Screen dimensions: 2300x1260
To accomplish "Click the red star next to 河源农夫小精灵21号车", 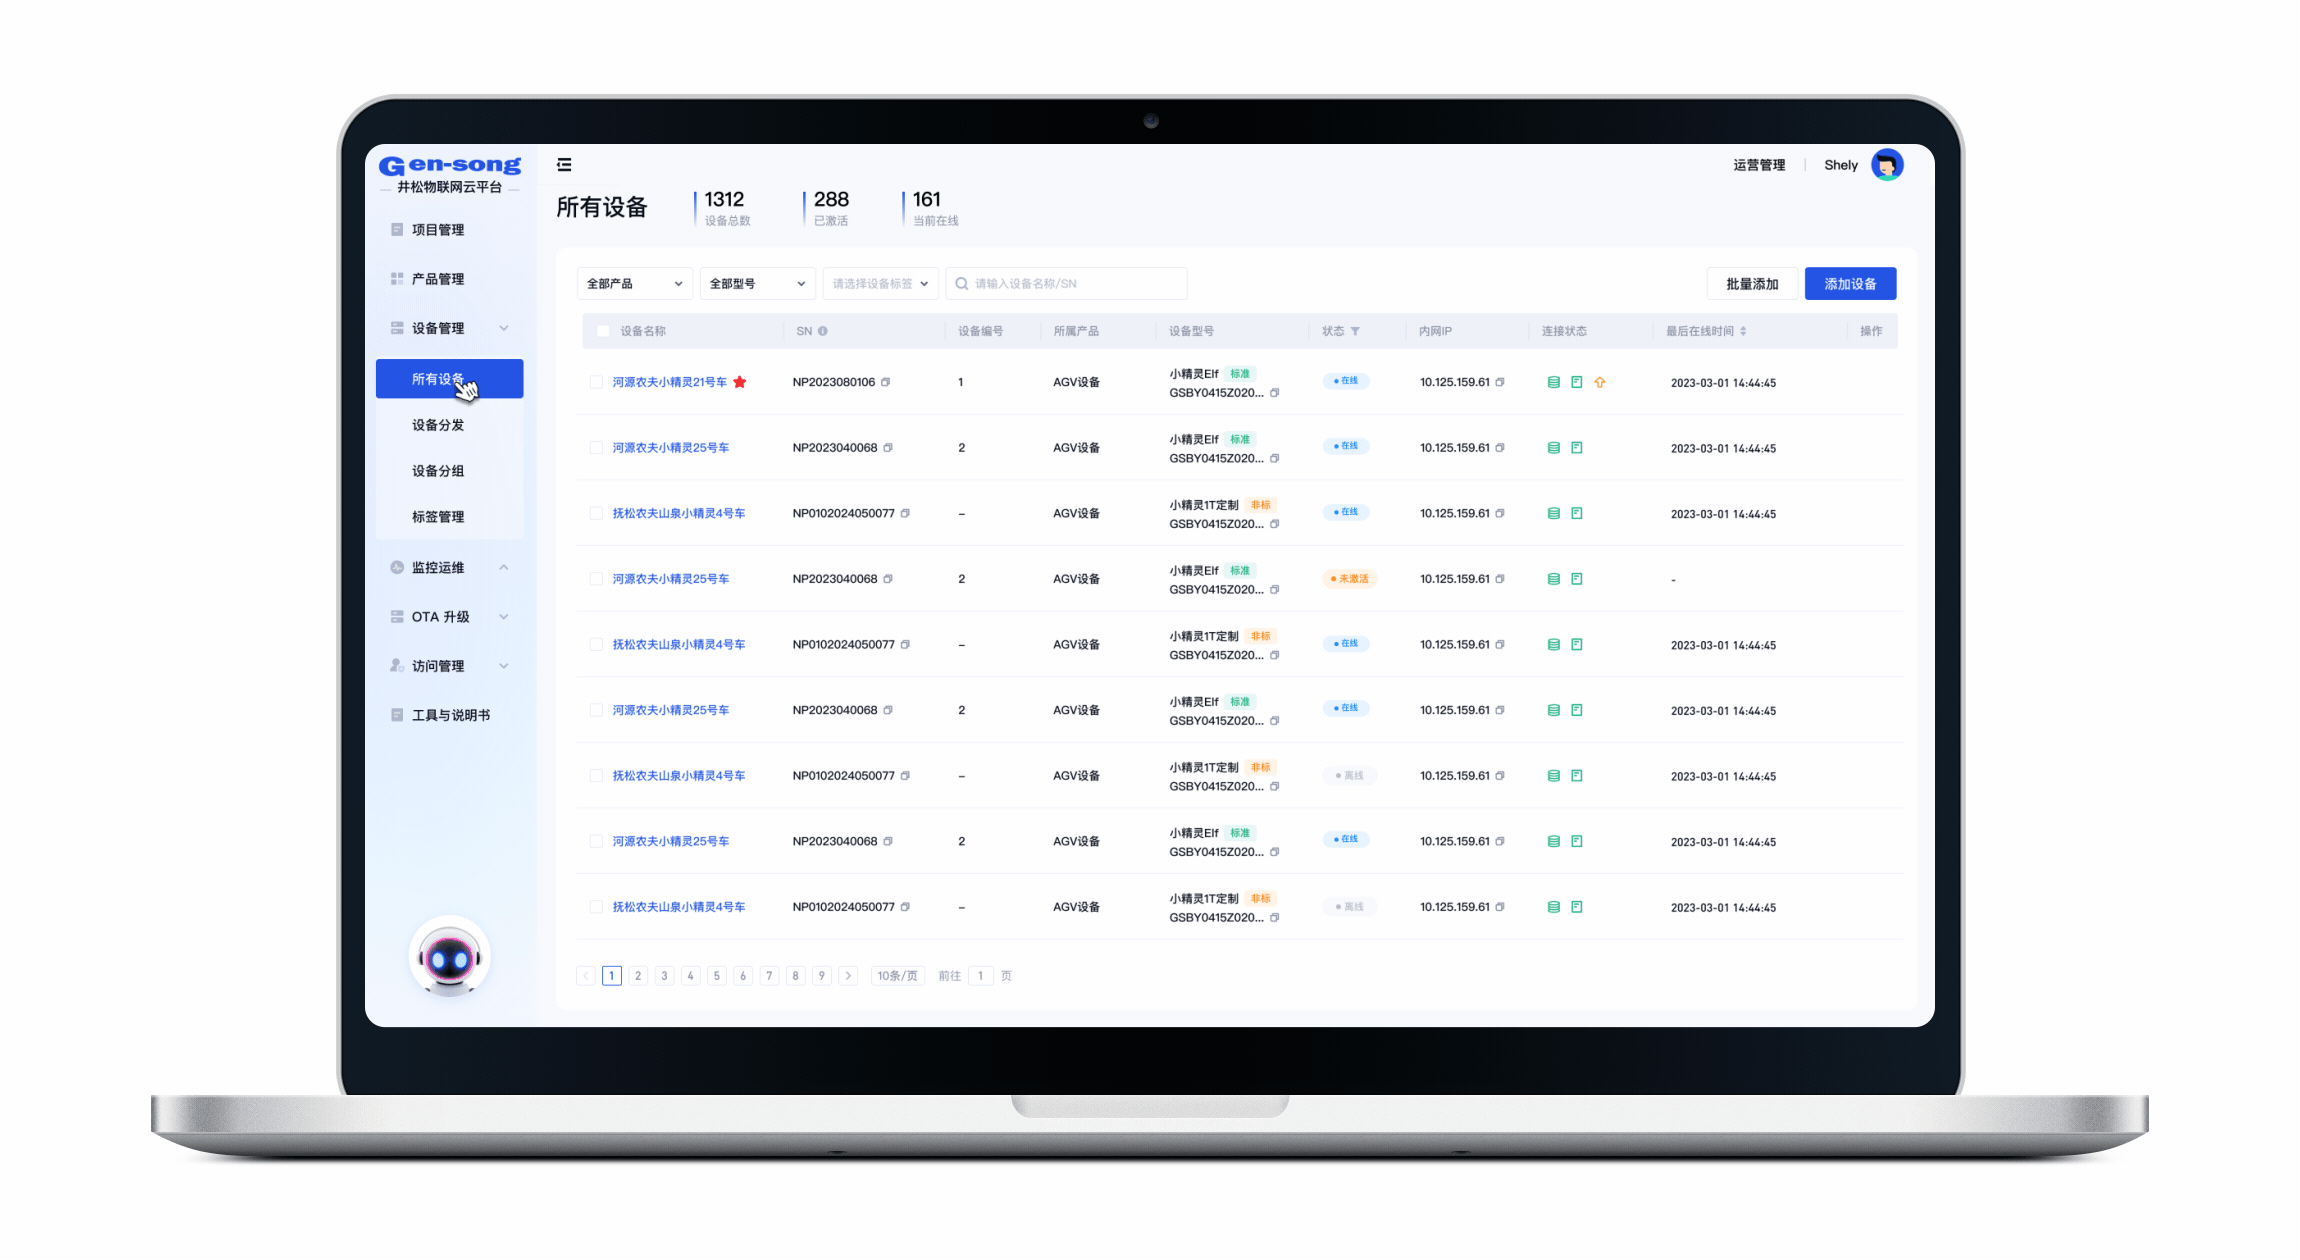I will (740, 382).
